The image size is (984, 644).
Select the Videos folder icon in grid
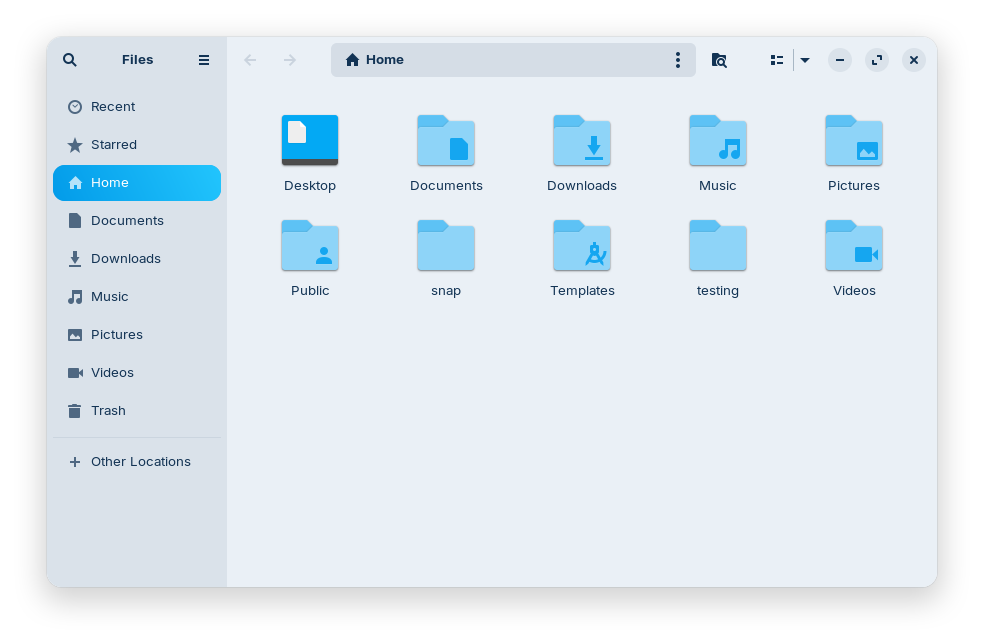click(x=854, y=245)
